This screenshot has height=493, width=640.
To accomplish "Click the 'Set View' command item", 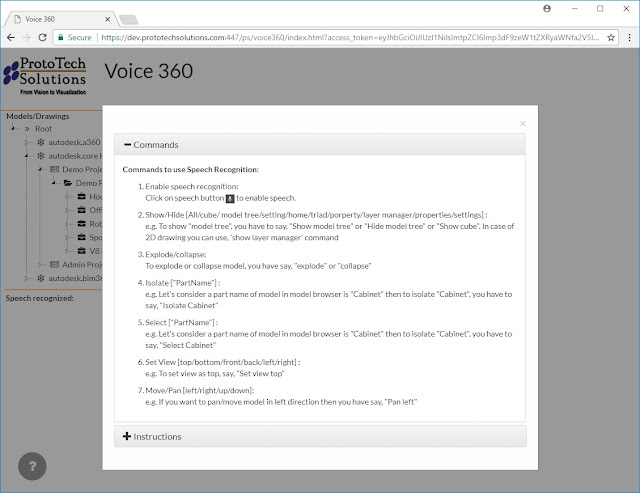I will click(x=223, y=362).
